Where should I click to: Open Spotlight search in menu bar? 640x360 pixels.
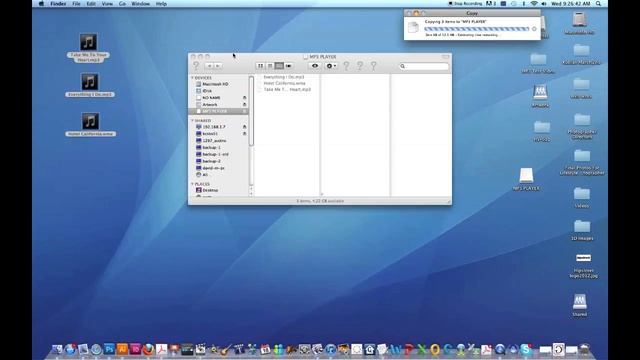[598, 4]
